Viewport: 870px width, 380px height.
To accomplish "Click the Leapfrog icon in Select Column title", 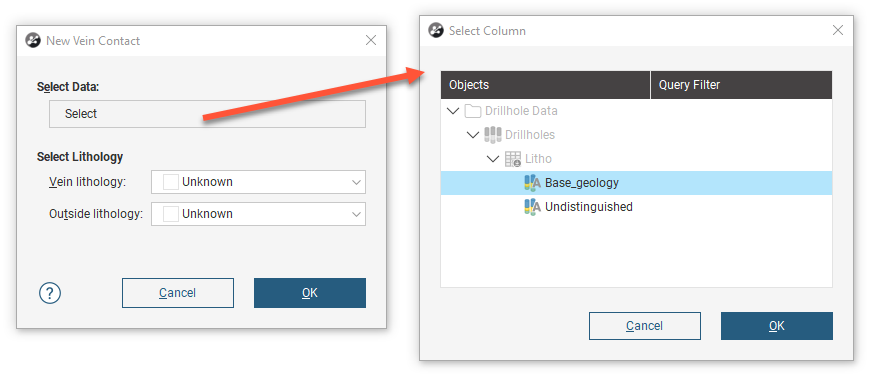I will click(436, 31).
